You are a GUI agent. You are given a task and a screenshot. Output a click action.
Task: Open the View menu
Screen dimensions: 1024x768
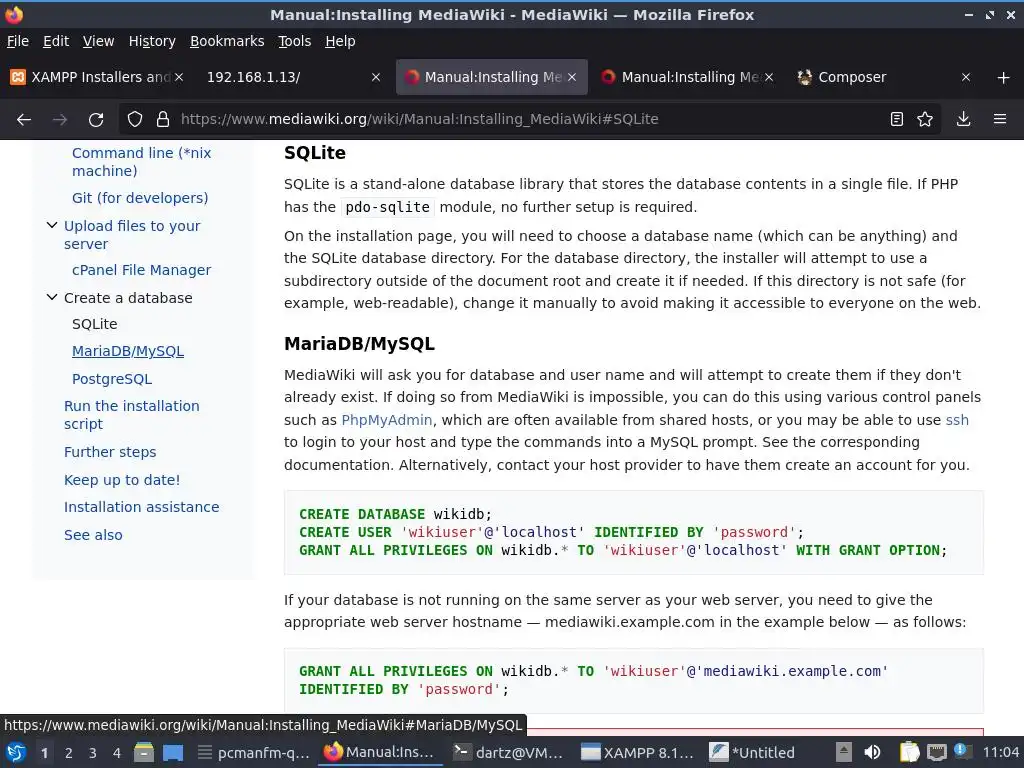pos(99,41)
